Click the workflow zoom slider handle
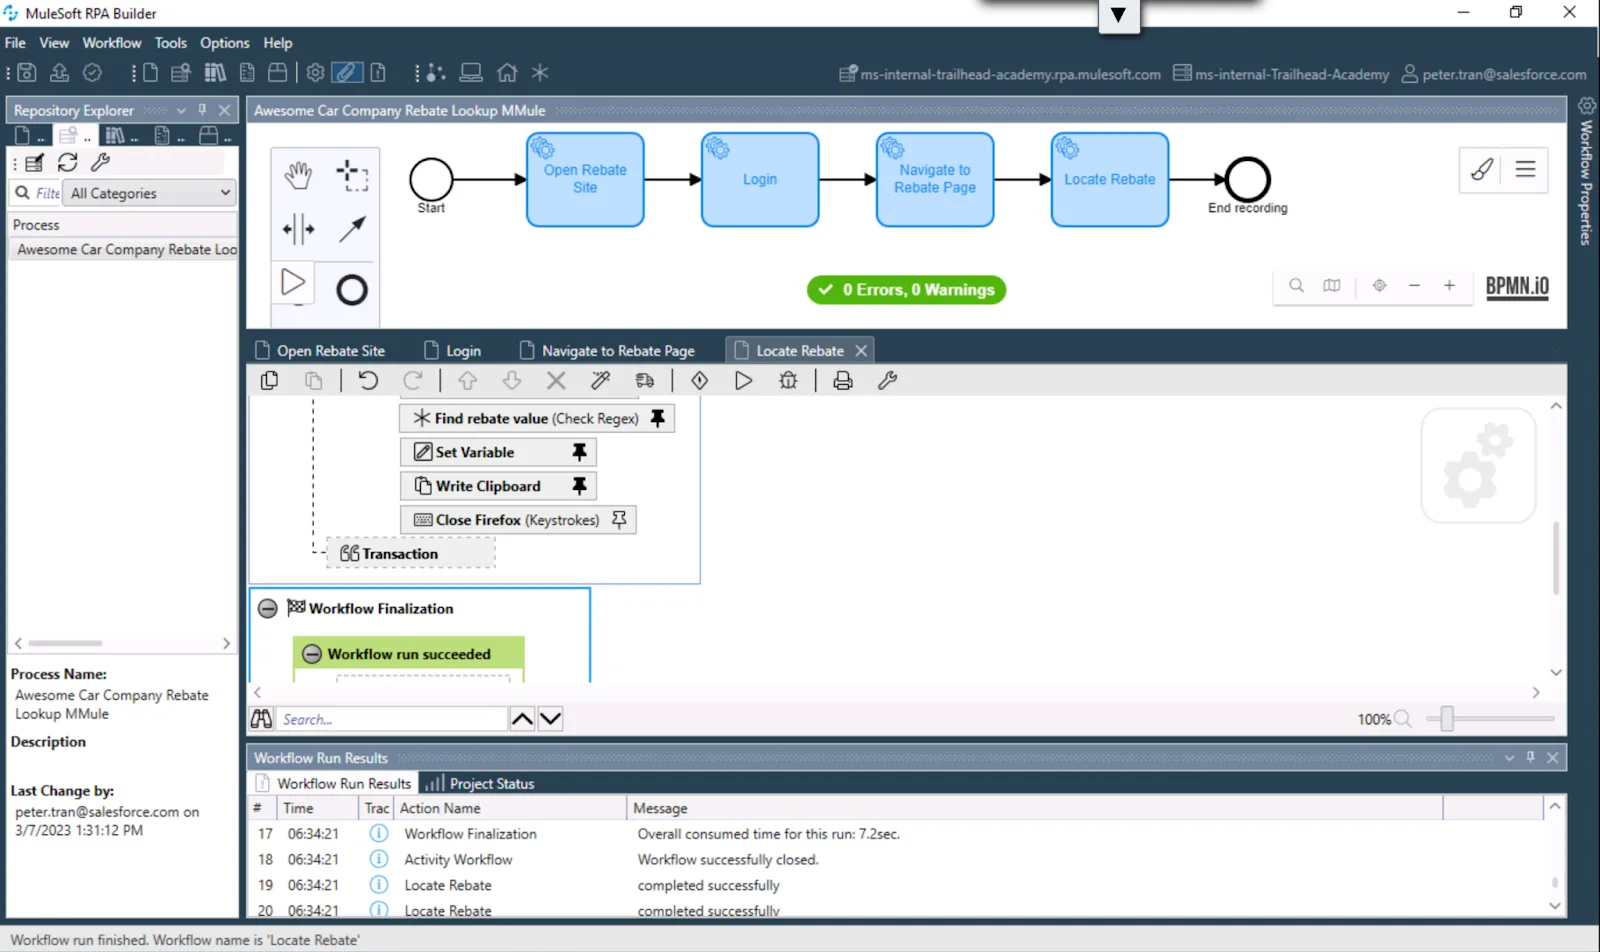Viewport: 1600px width, 952px height. [x=1446, y=718]
